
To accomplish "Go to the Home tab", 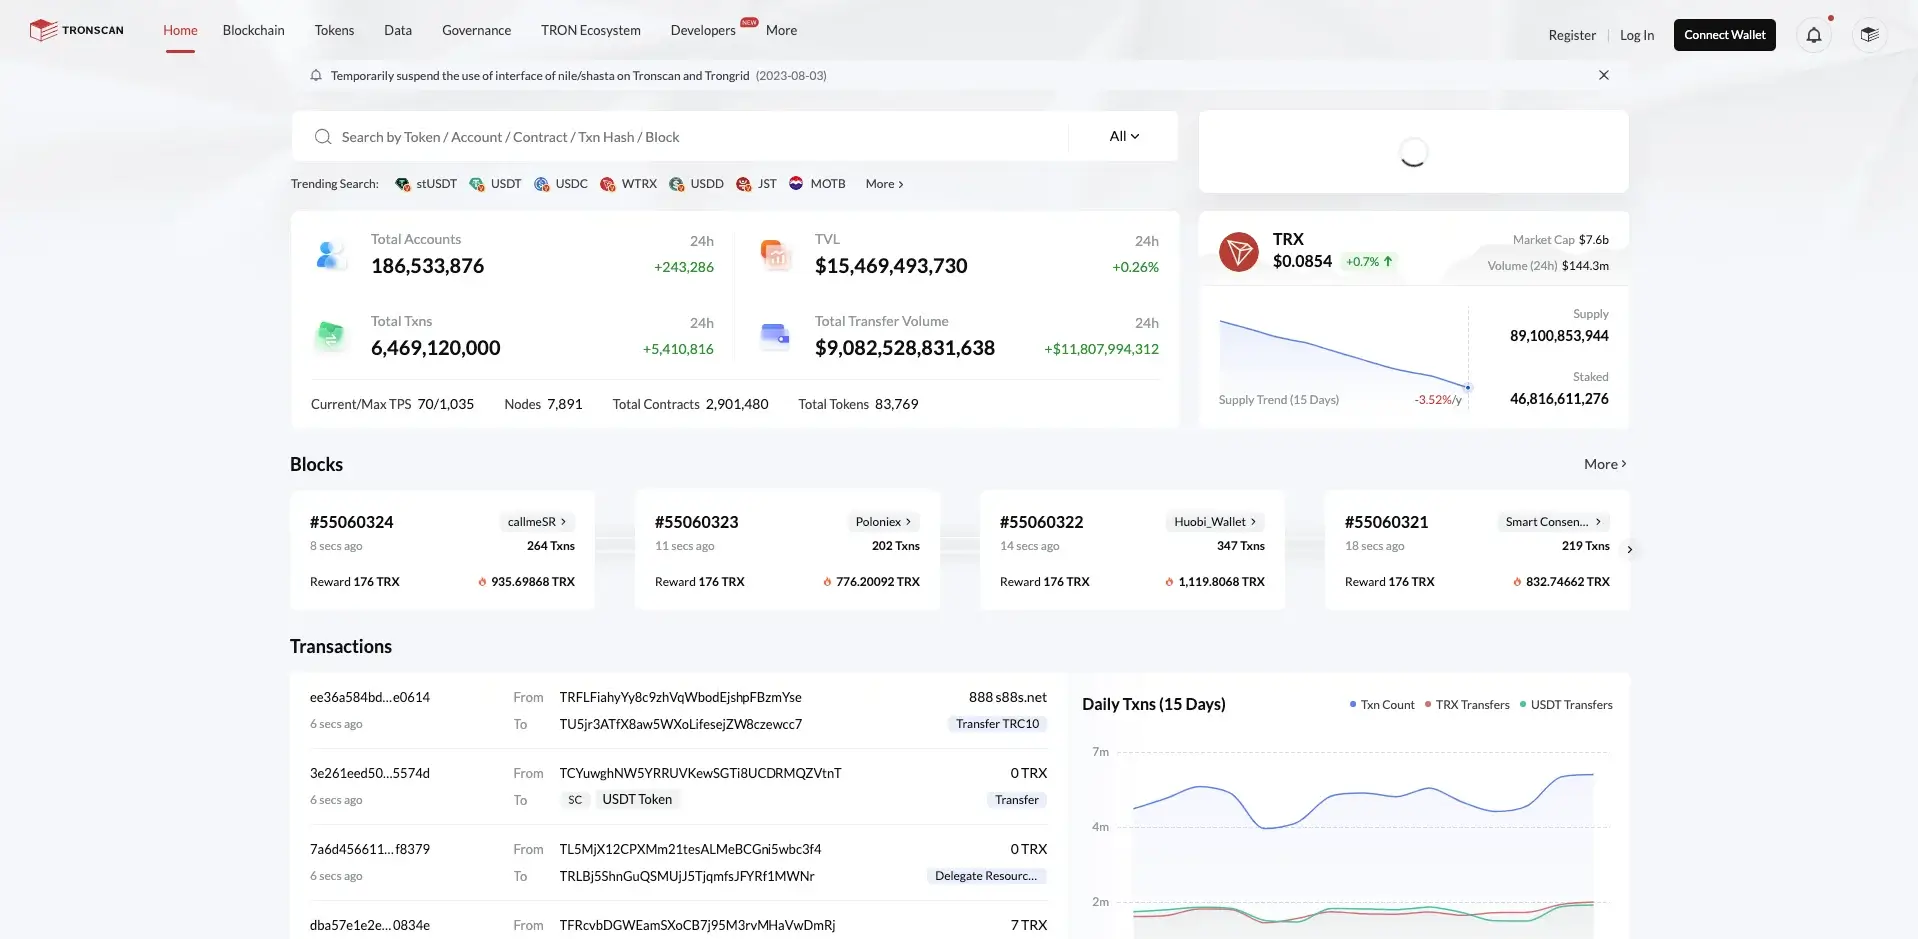I will click(180, 30).
